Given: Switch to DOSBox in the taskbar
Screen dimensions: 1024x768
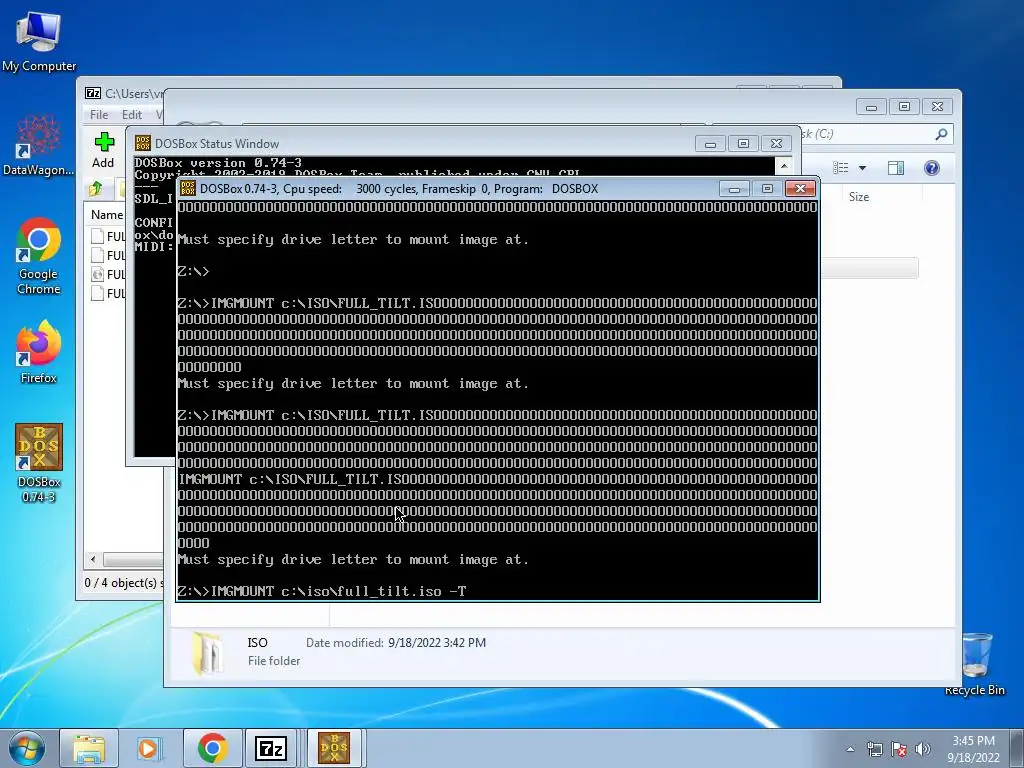Looking at the screenshot, I should [x=334, y=748].
